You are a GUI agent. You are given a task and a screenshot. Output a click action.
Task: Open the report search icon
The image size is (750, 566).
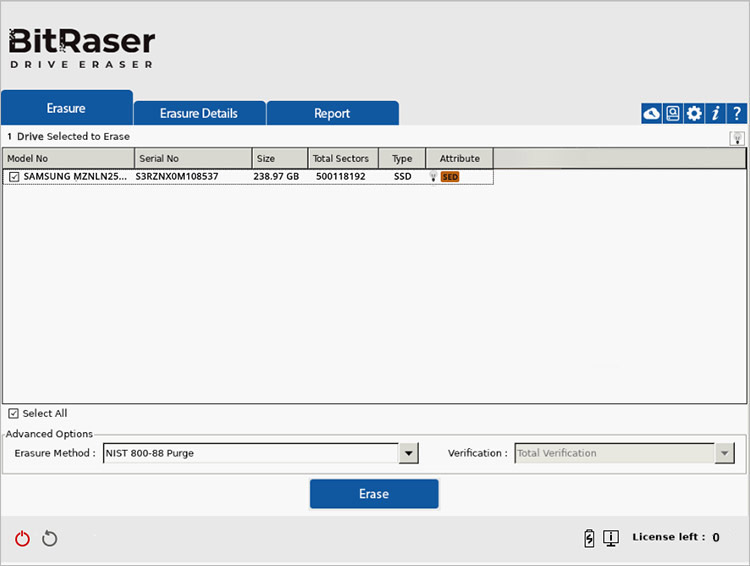point(673,114)
